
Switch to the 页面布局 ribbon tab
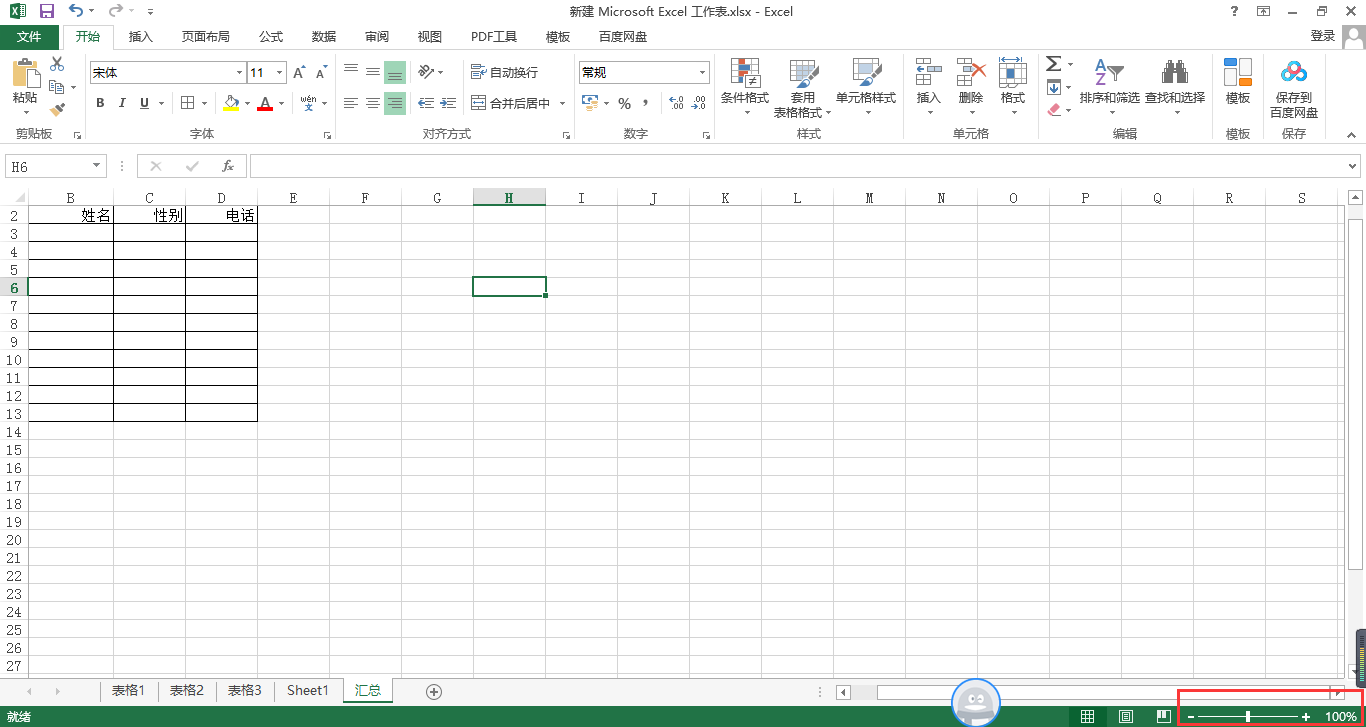(x=205, y=37)
